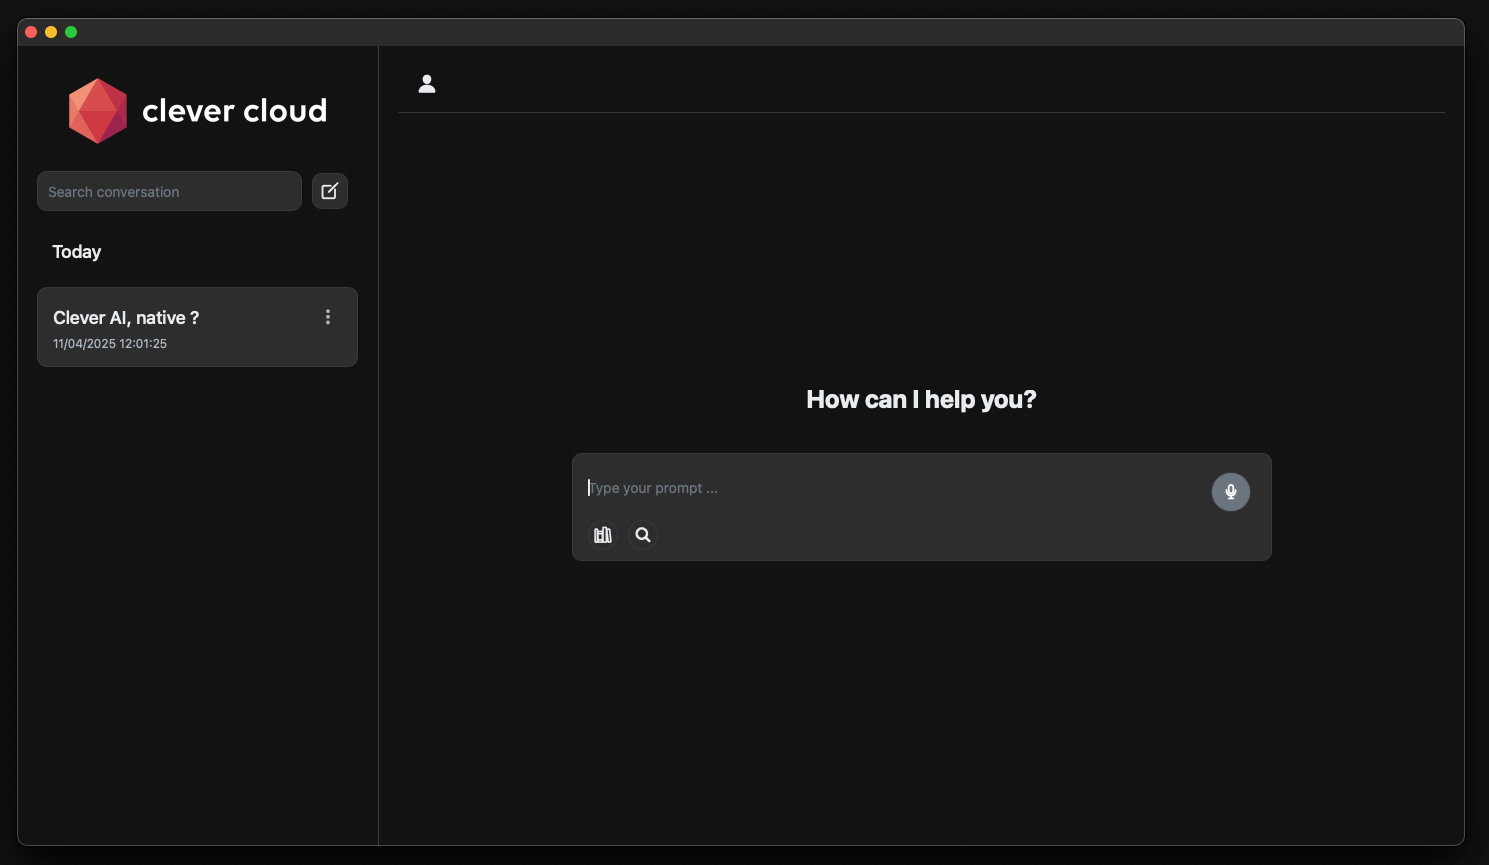Maximize the window using the green button
Screen dimensions: 1489x865
71,32
